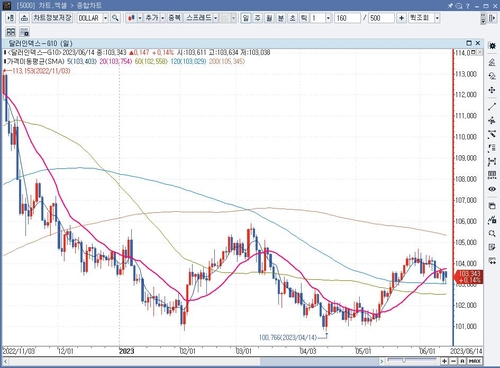Select the multi-line drawing tool in sidebar
Screen dimensions: 500x368
492,121
